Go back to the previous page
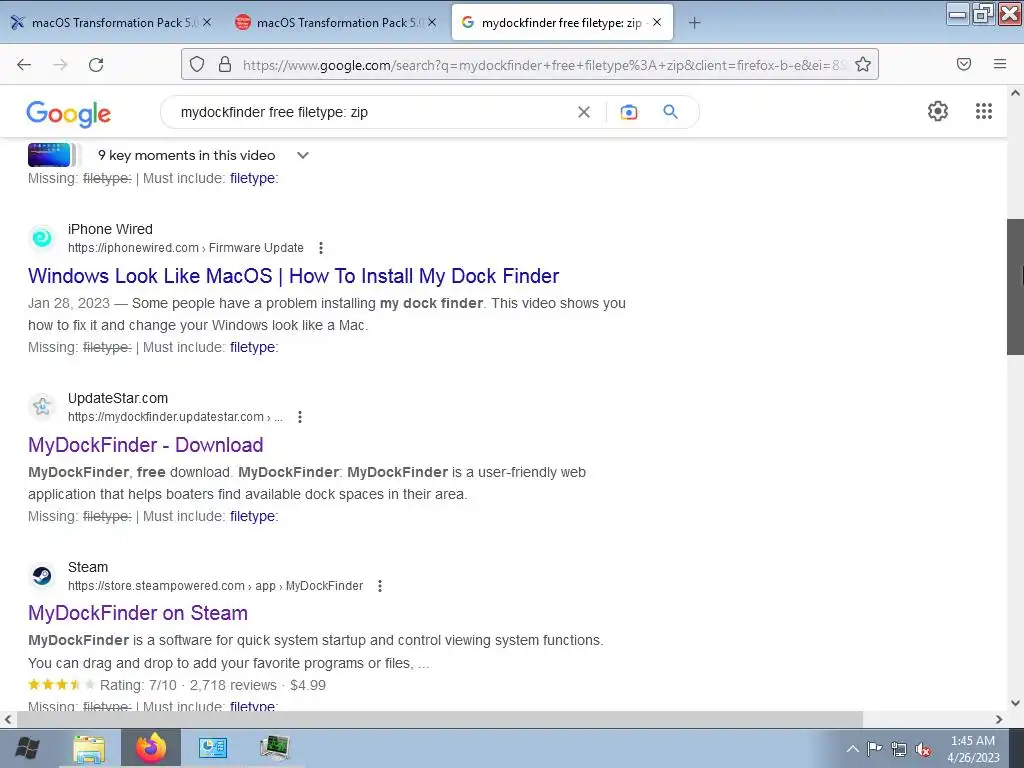 coord(24,64)
